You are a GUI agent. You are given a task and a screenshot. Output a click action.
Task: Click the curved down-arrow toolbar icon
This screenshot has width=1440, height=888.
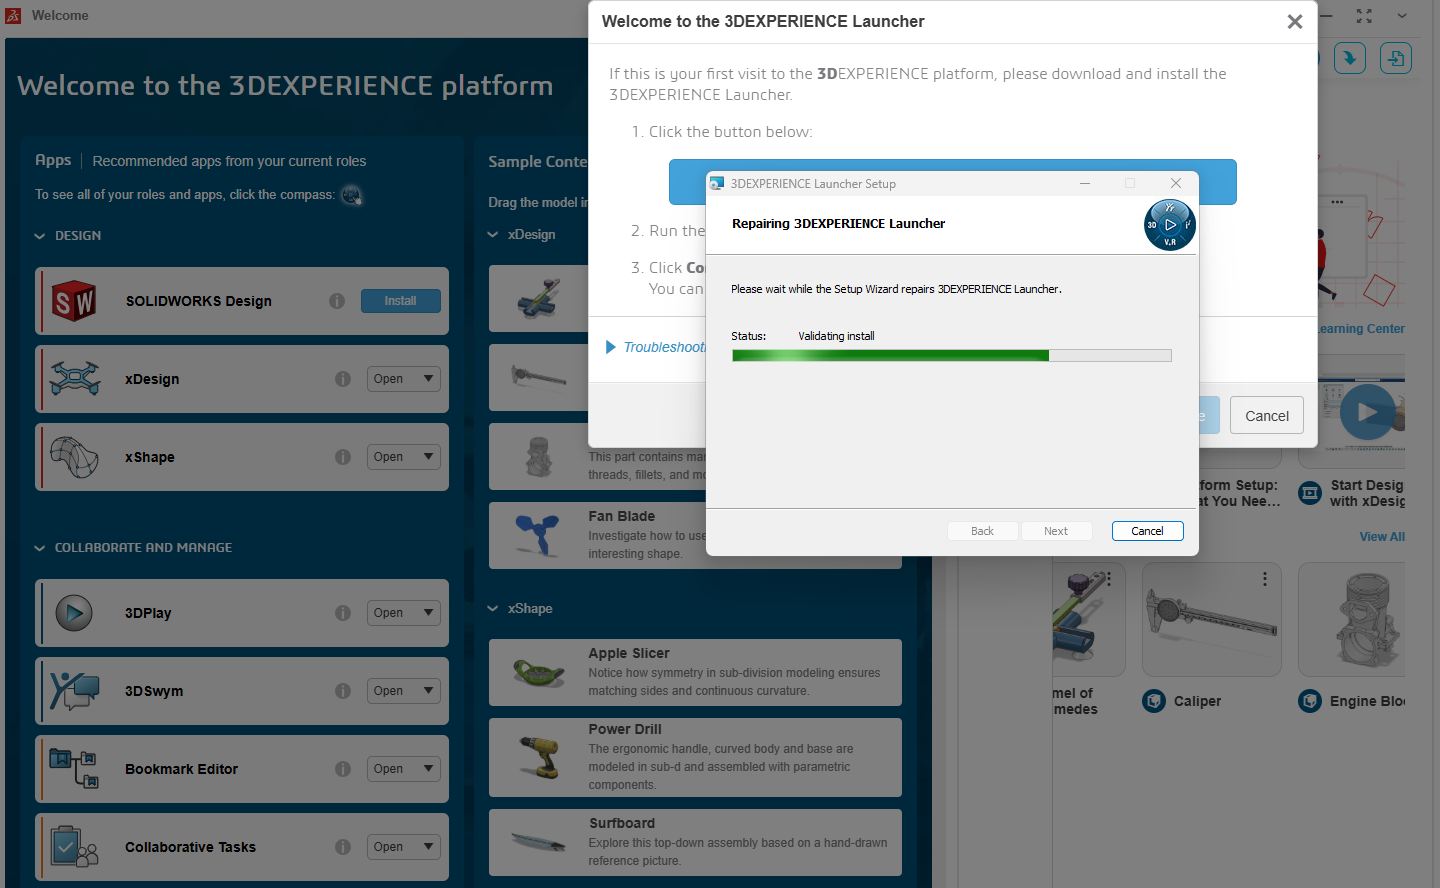click(1350, 58)
